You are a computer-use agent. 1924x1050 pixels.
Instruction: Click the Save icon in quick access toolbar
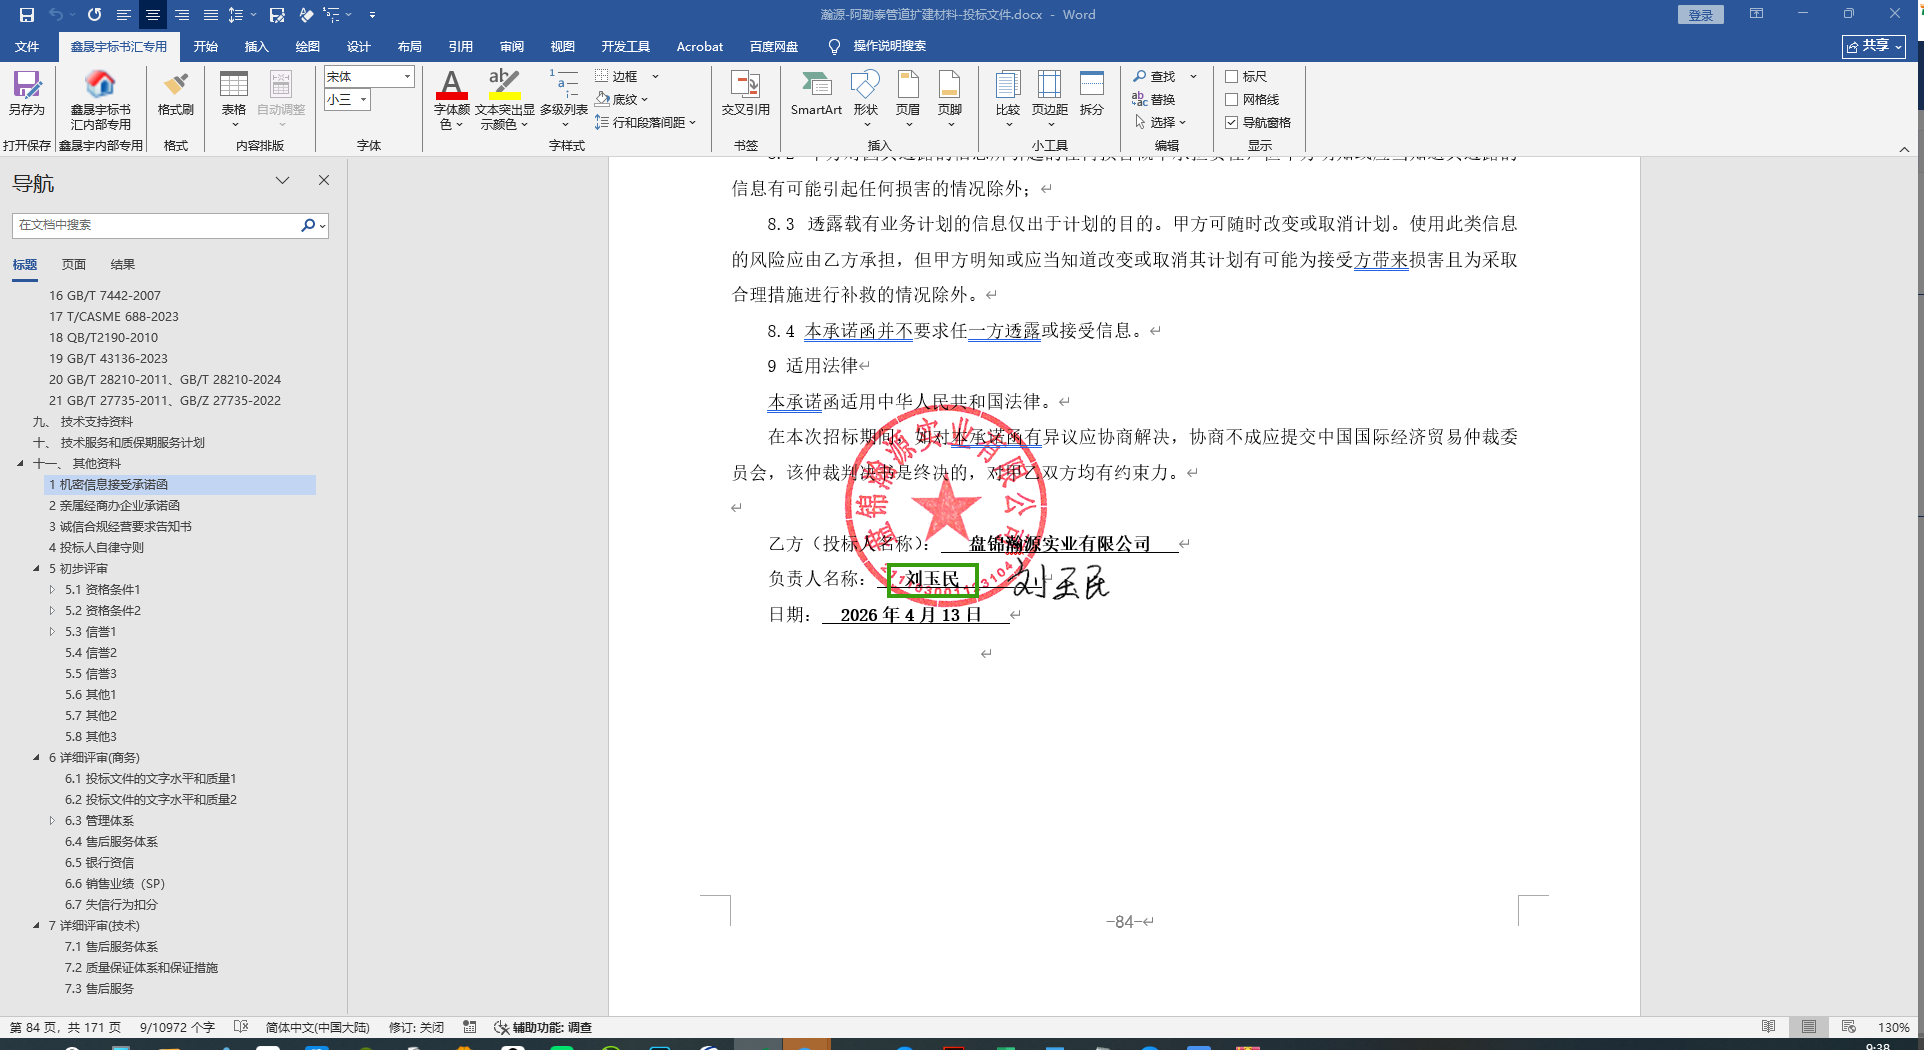point(27,15)
